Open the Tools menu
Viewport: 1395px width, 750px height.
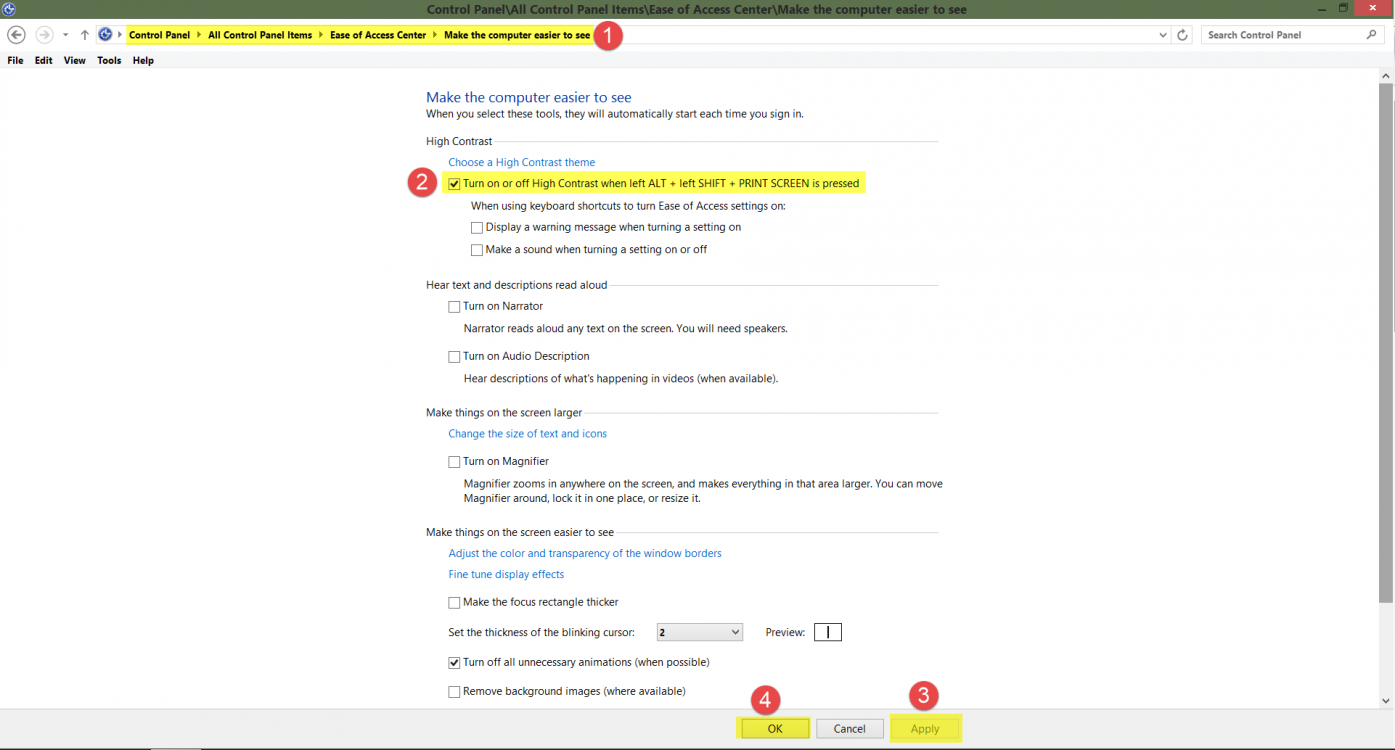(x=109, y=61)
